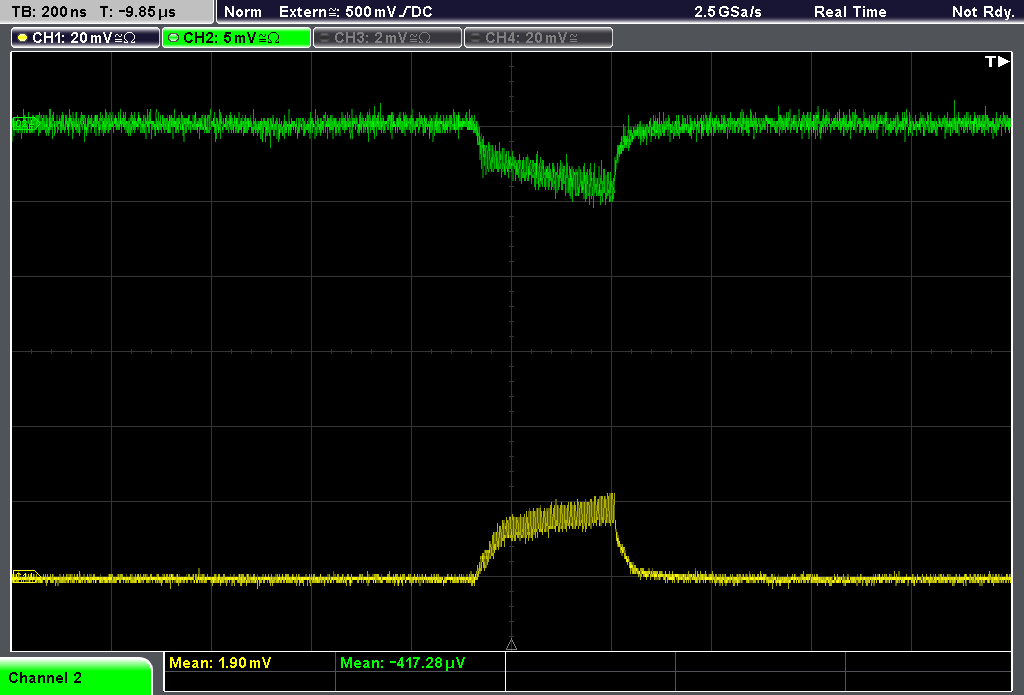Click the CH2 green indicator circle
1024x695 pixels.
174,38
